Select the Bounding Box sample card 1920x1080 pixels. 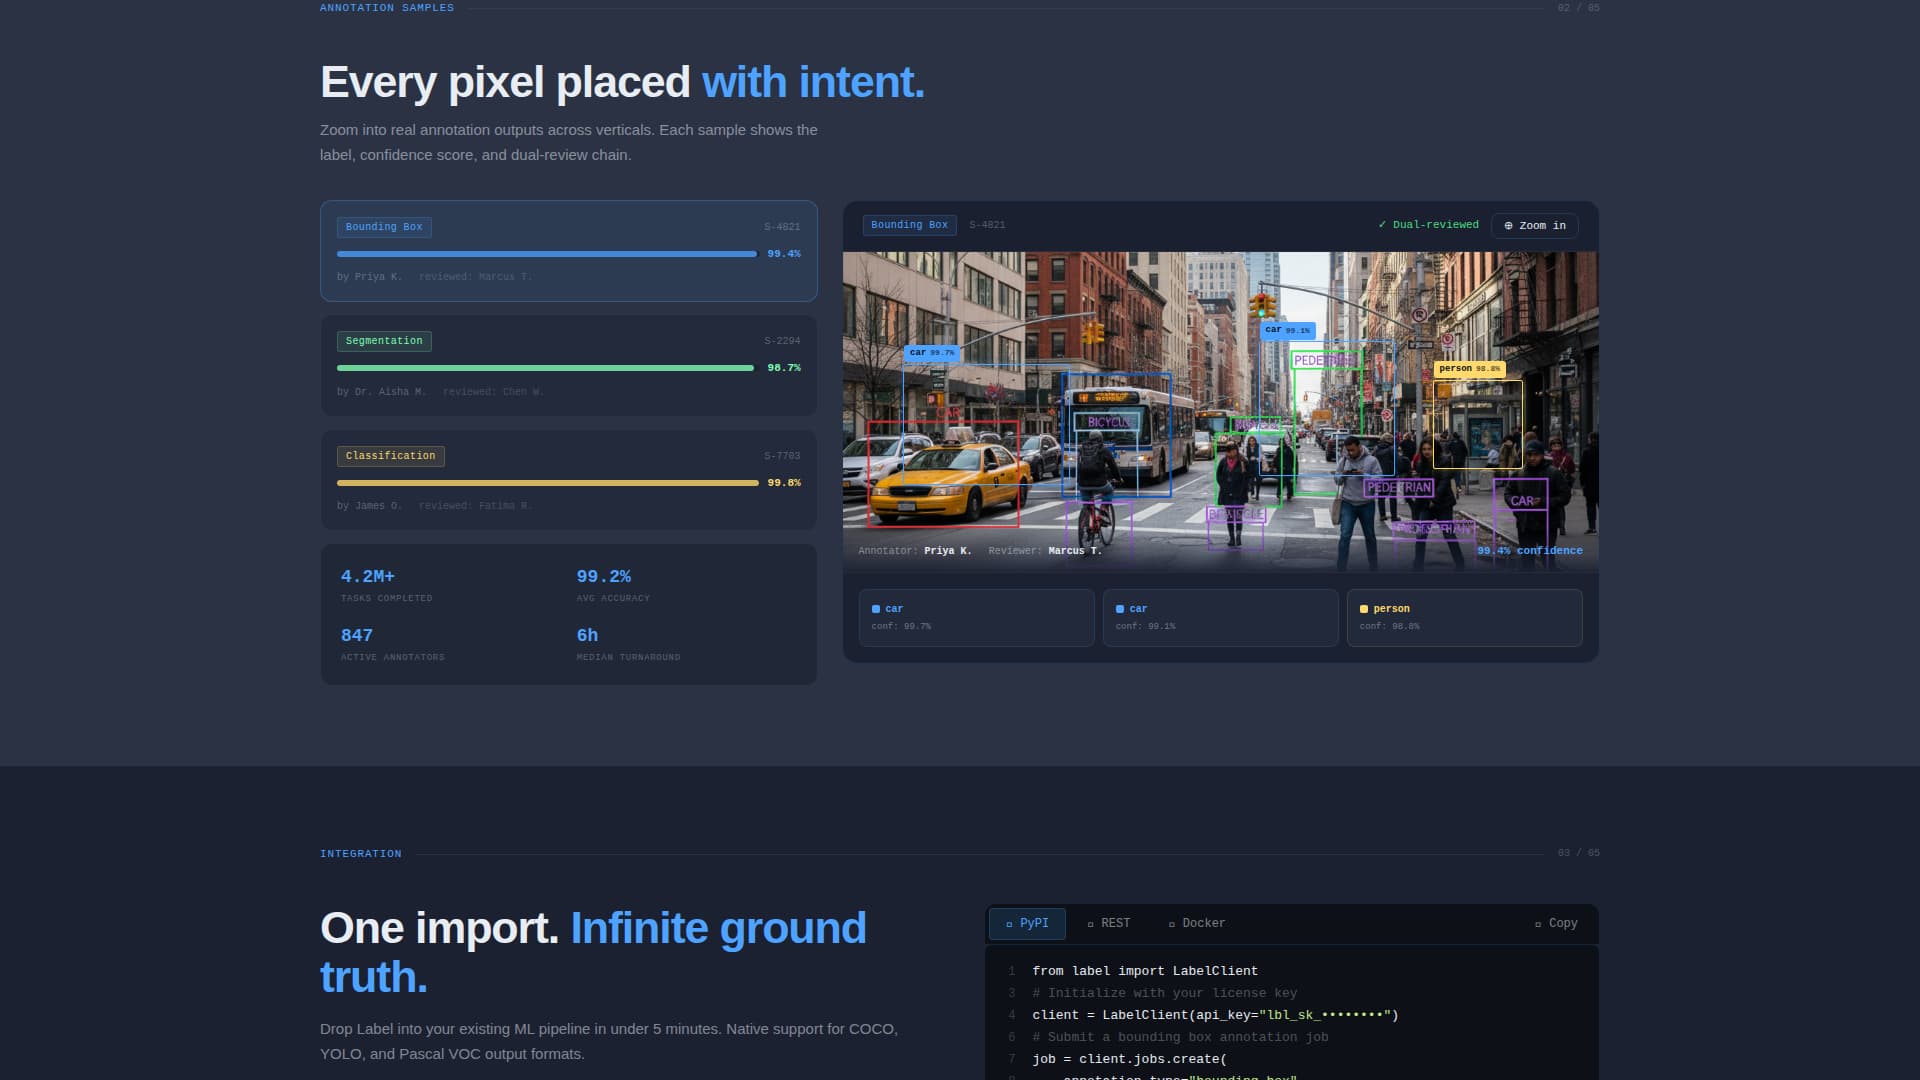[568, 251]
